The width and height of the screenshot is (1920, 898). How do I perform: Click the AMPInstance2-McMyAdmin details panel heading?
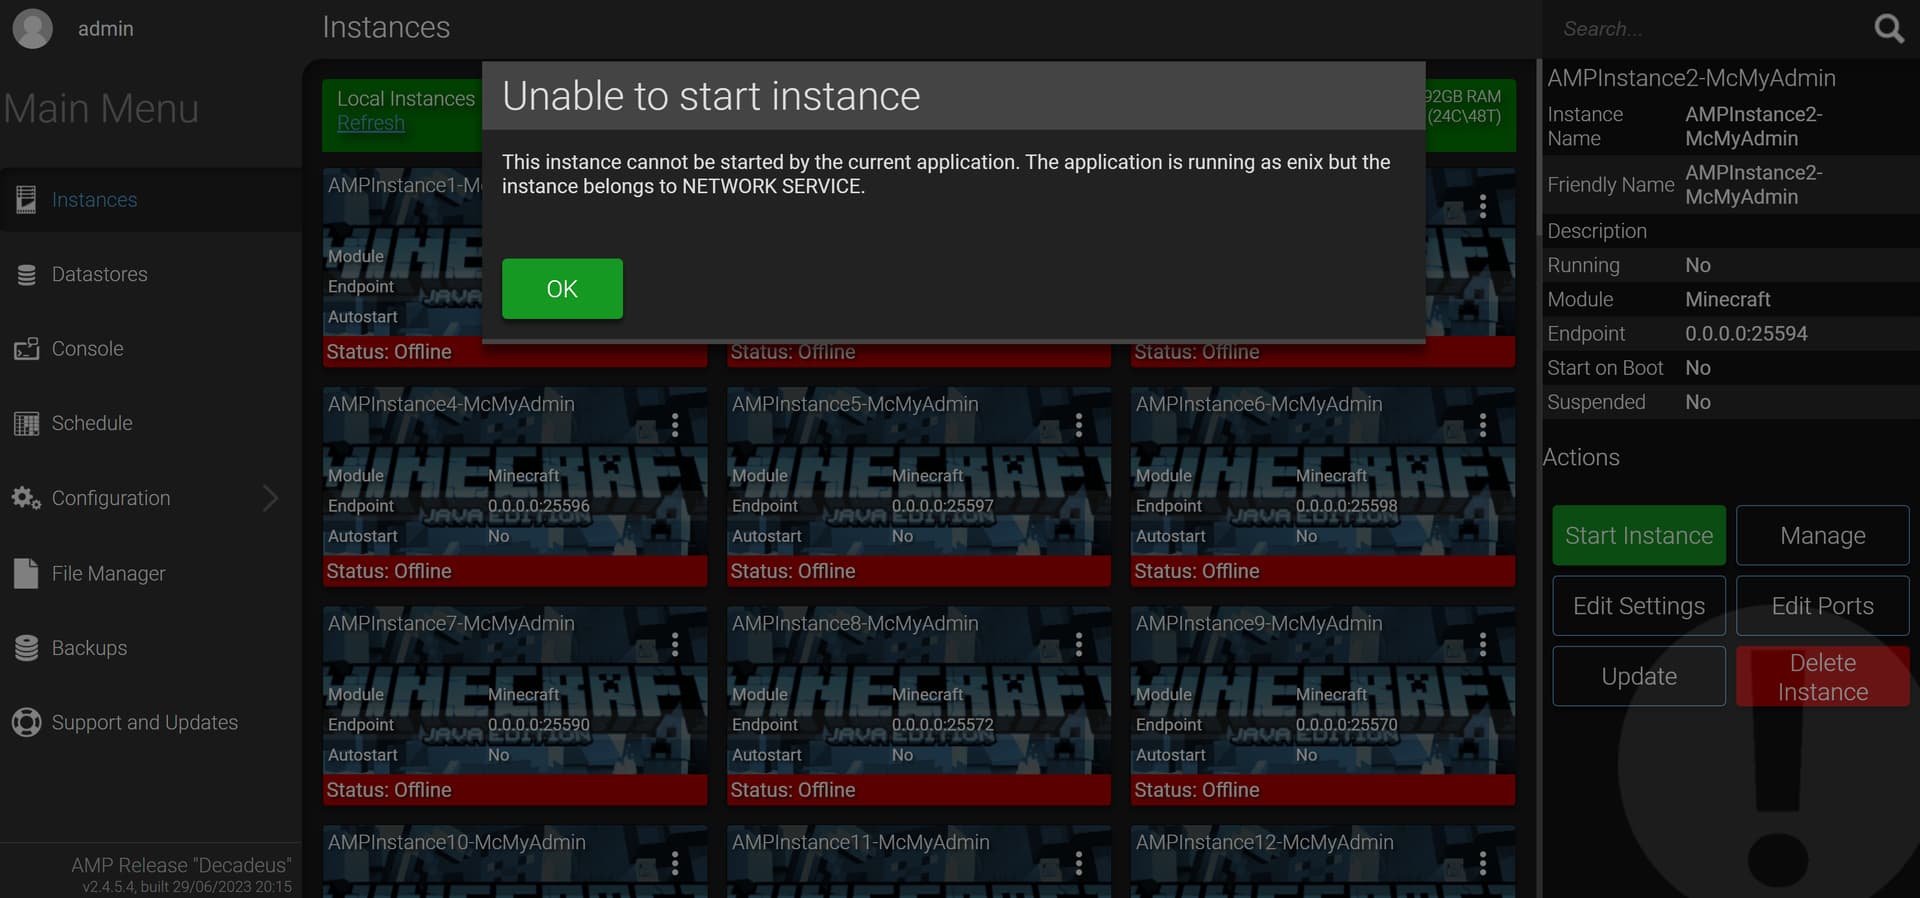1691,78
